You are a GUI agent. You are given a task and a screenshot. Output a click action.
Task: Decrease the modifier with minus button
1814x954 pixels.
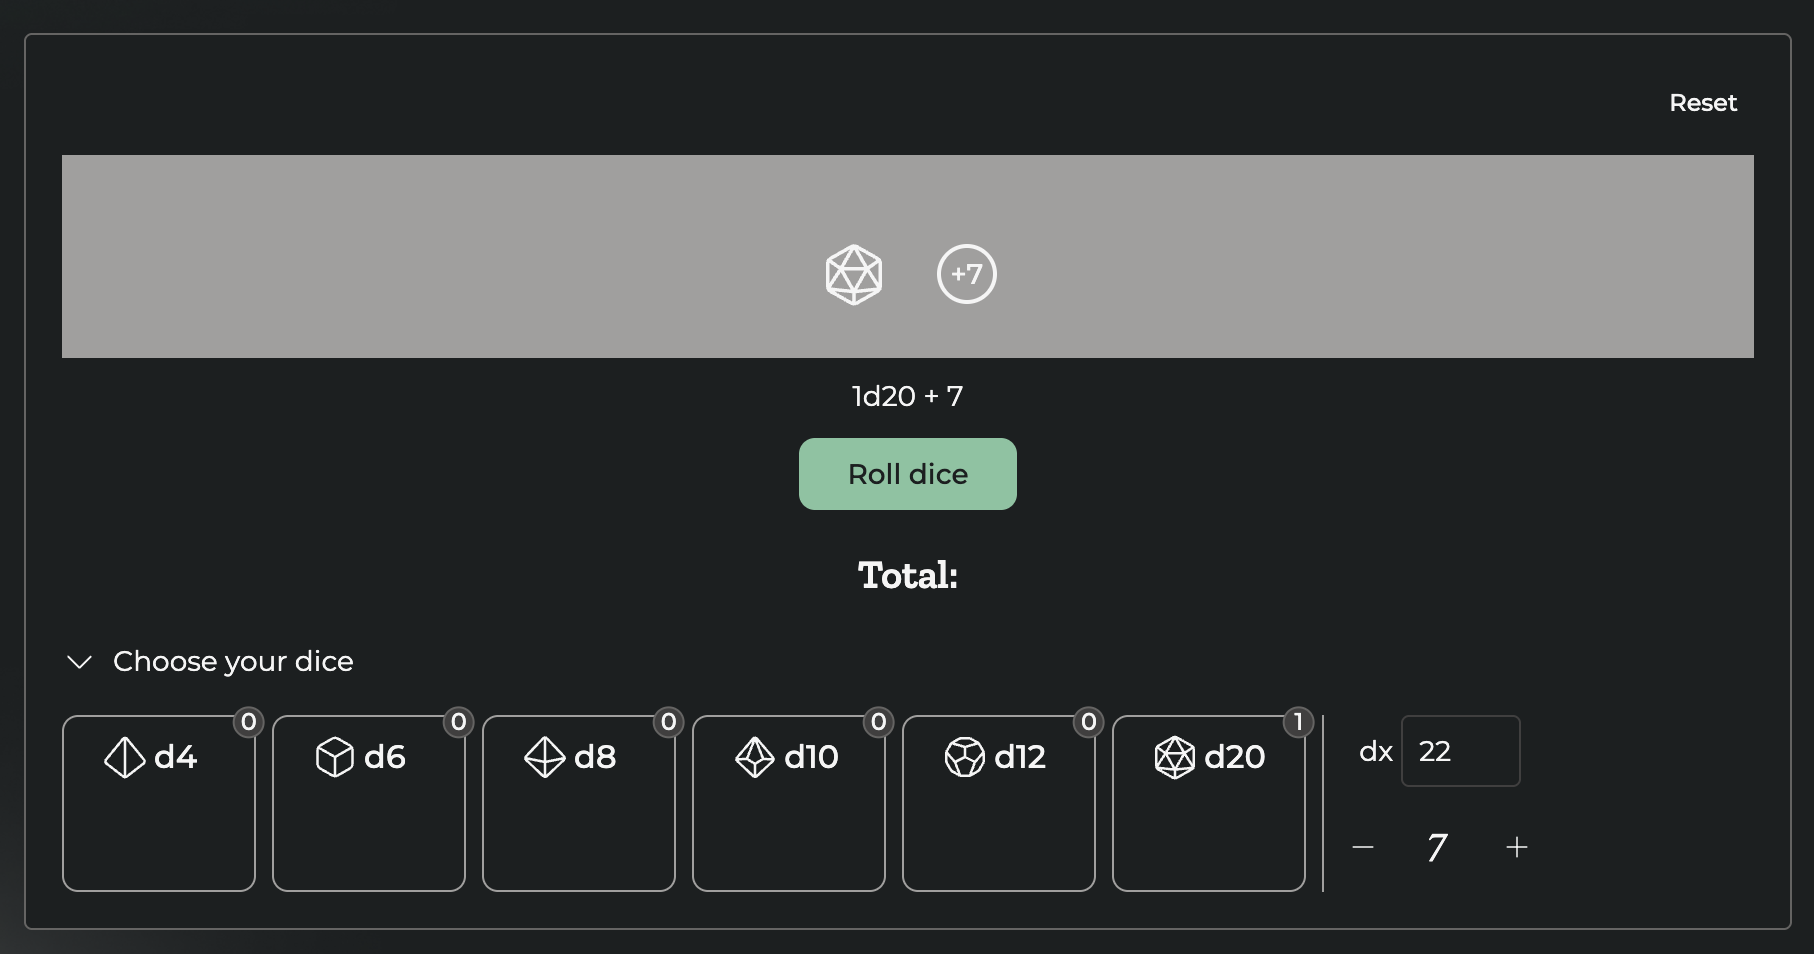[1362, 848]
